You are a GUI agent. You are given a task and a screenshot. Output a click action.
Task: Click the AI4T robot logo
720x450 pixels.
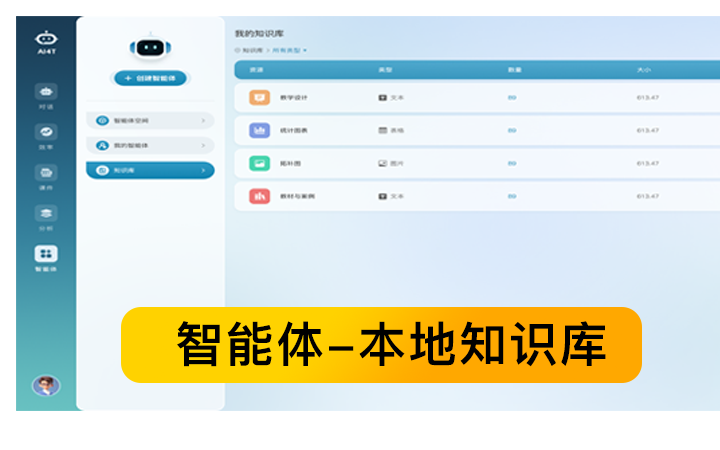pos(46,38)
